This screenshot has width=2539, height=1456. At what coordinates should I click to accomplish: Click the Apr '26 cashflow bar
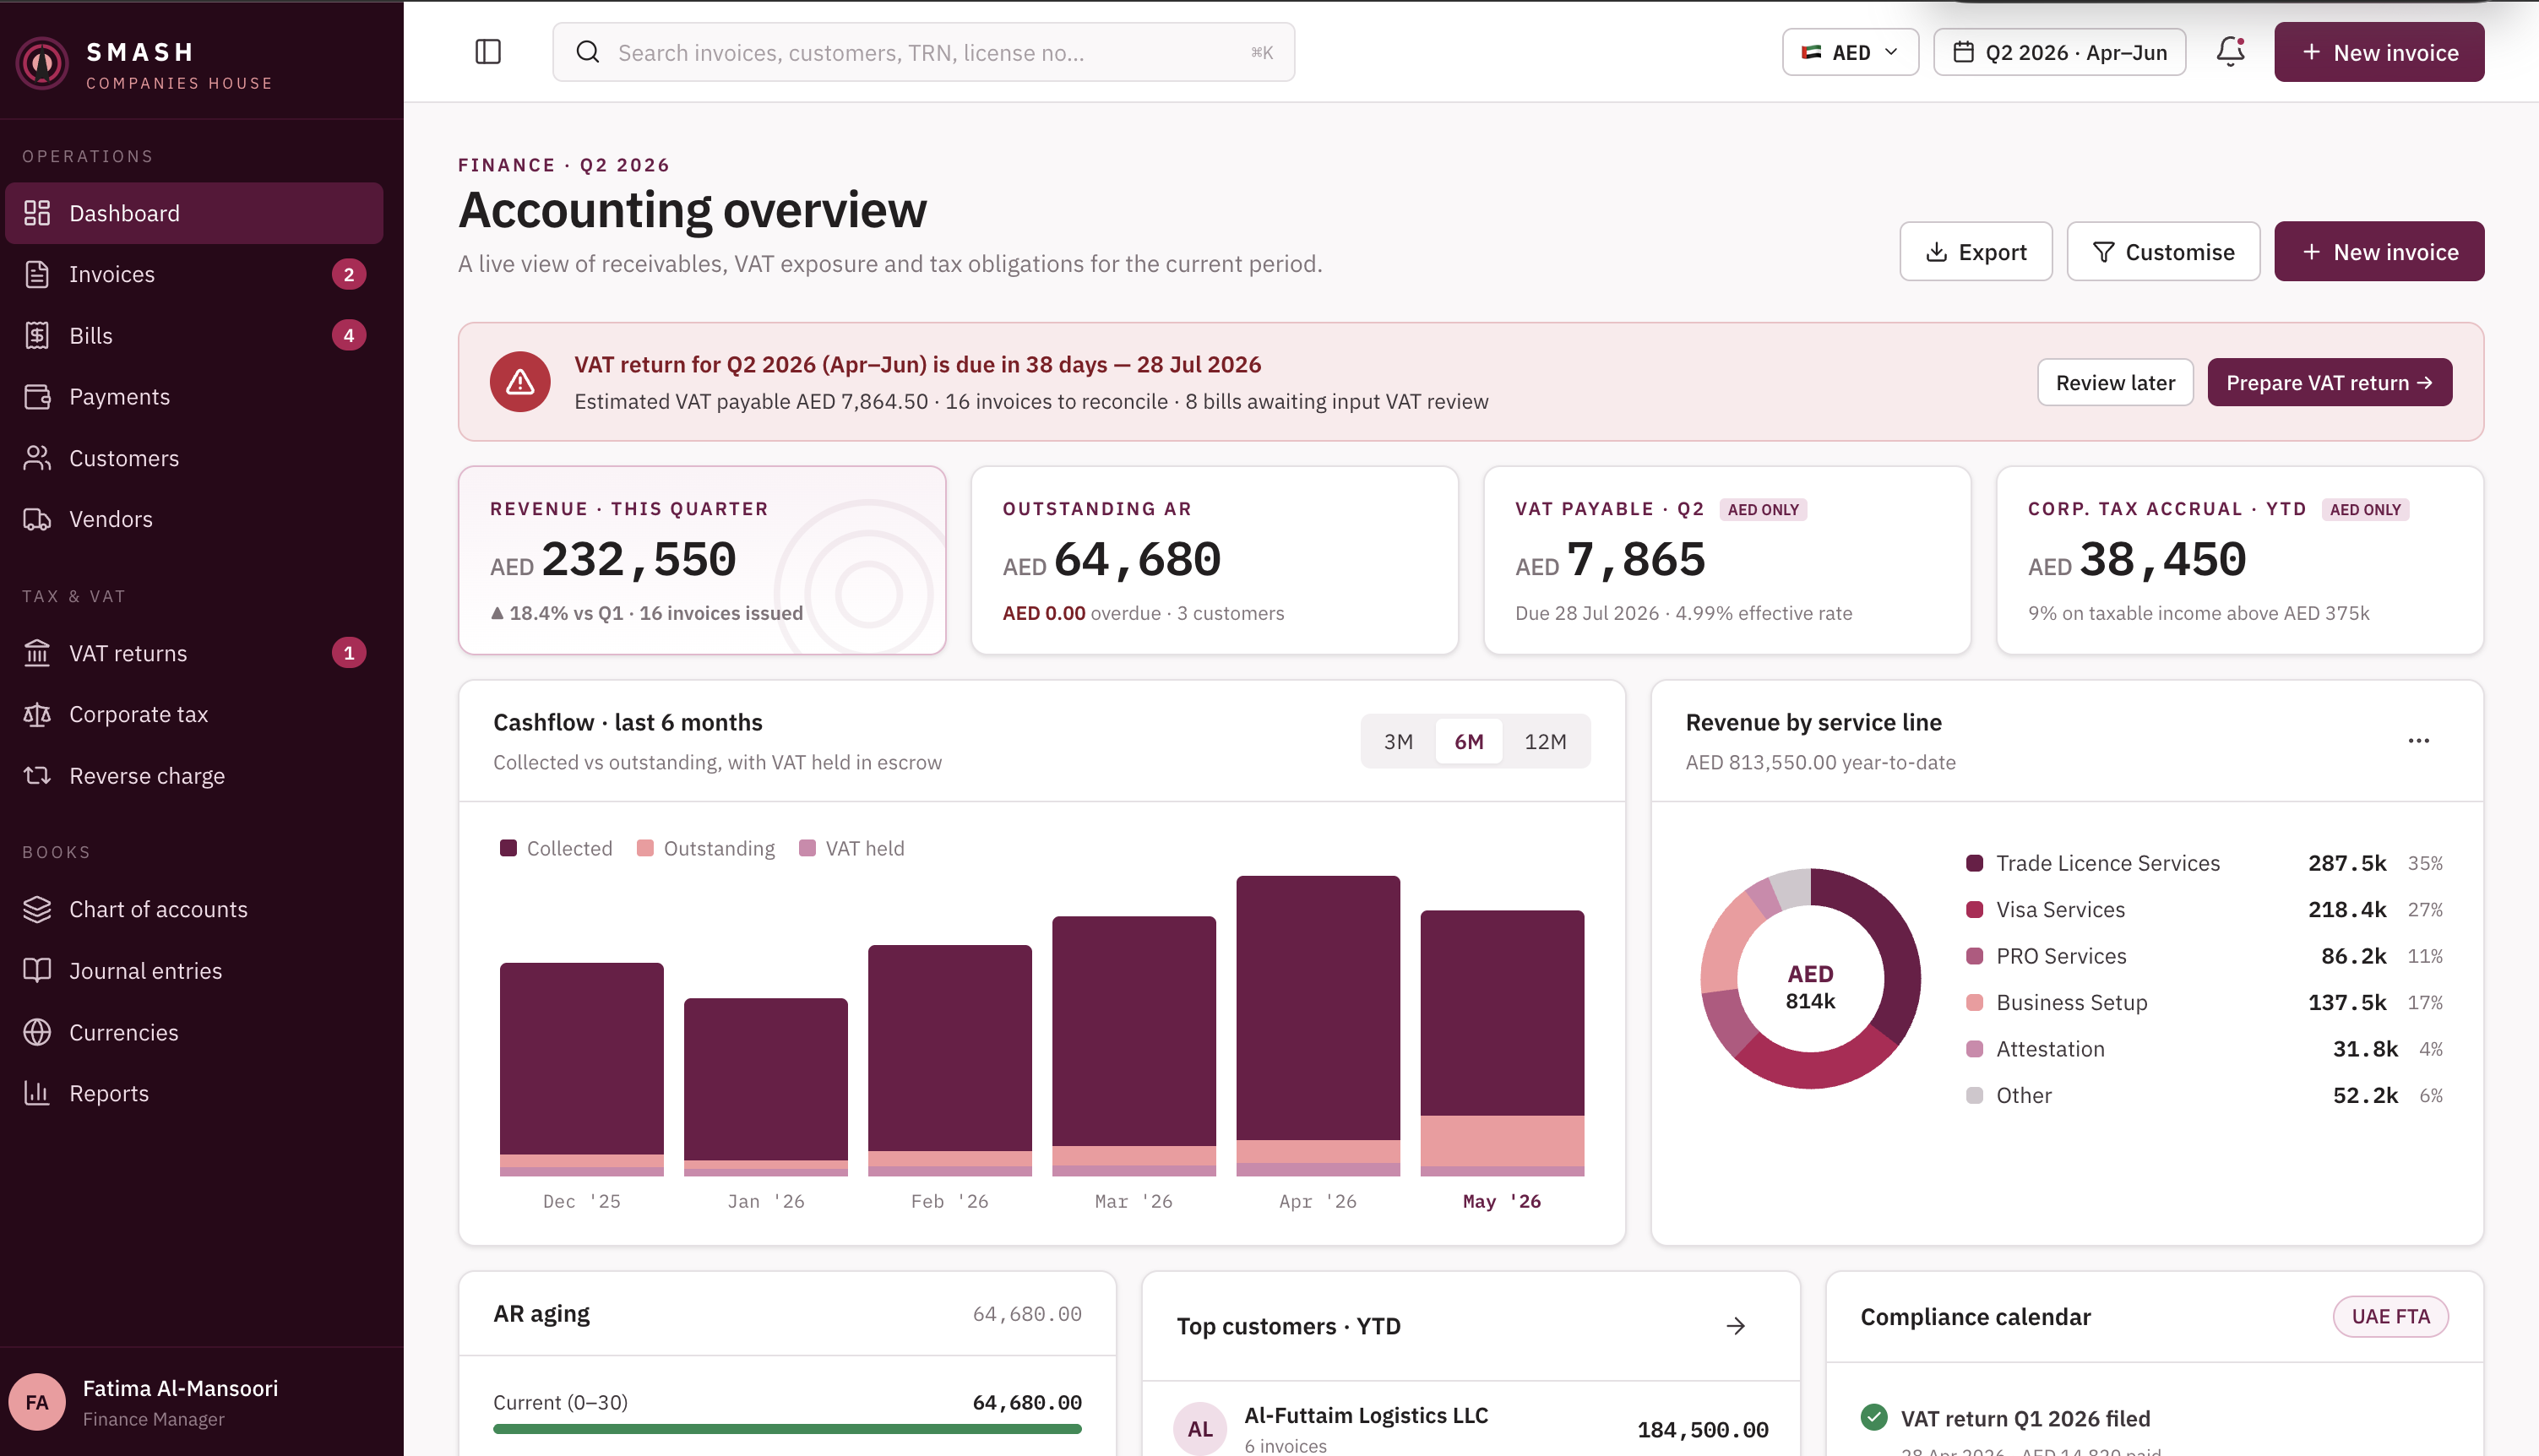(1318, 1025)
